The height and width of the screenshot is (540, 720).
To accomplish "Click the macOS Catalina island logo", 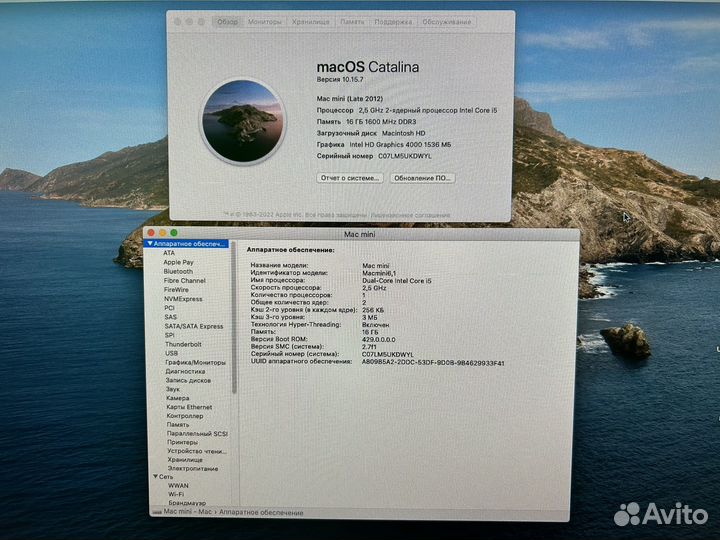I will pyautogui.click(x=243, y=121).
